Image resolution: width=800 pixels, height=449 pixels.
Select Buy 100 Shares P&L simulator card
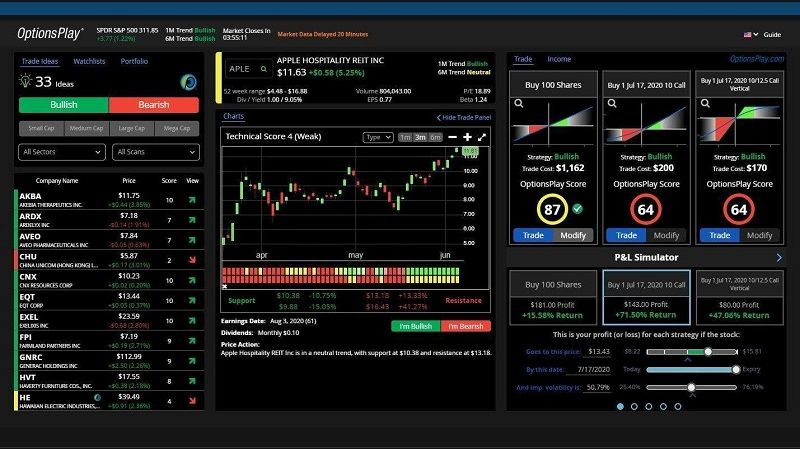pyautogui.click(x=553, y=297)
